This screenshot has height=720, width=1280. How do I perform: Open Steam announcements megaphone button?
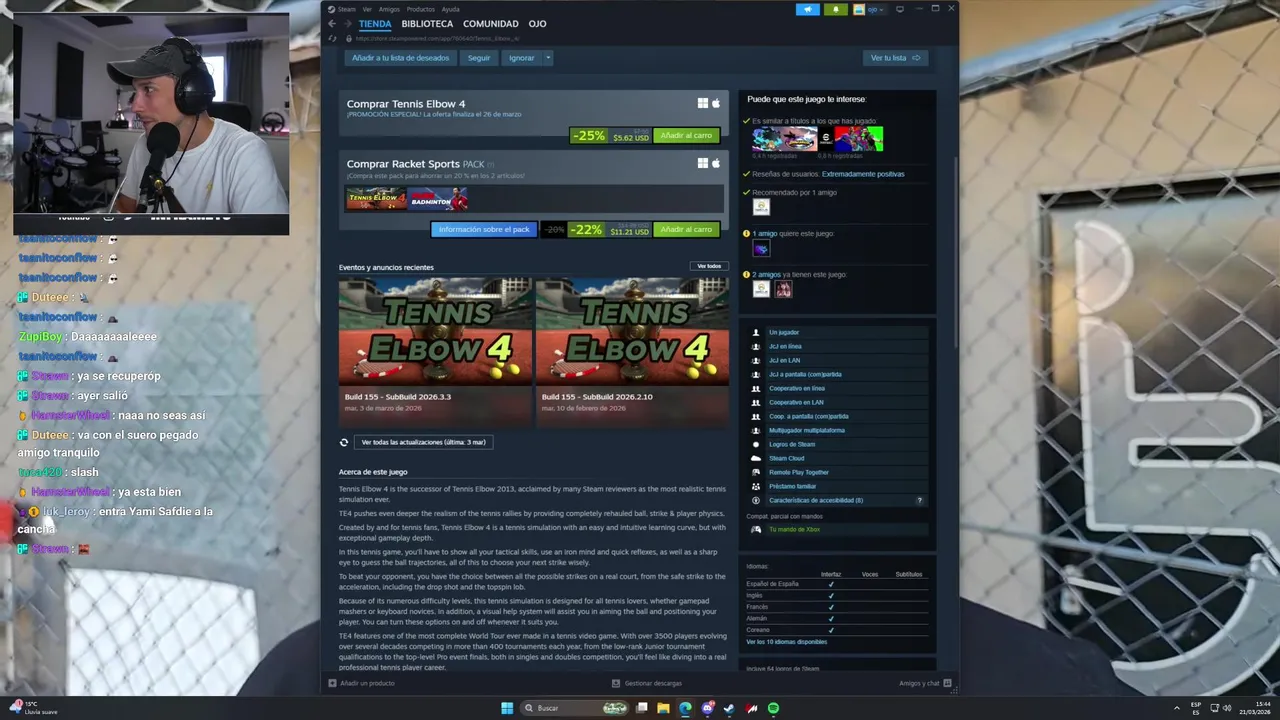coord(808,9)
